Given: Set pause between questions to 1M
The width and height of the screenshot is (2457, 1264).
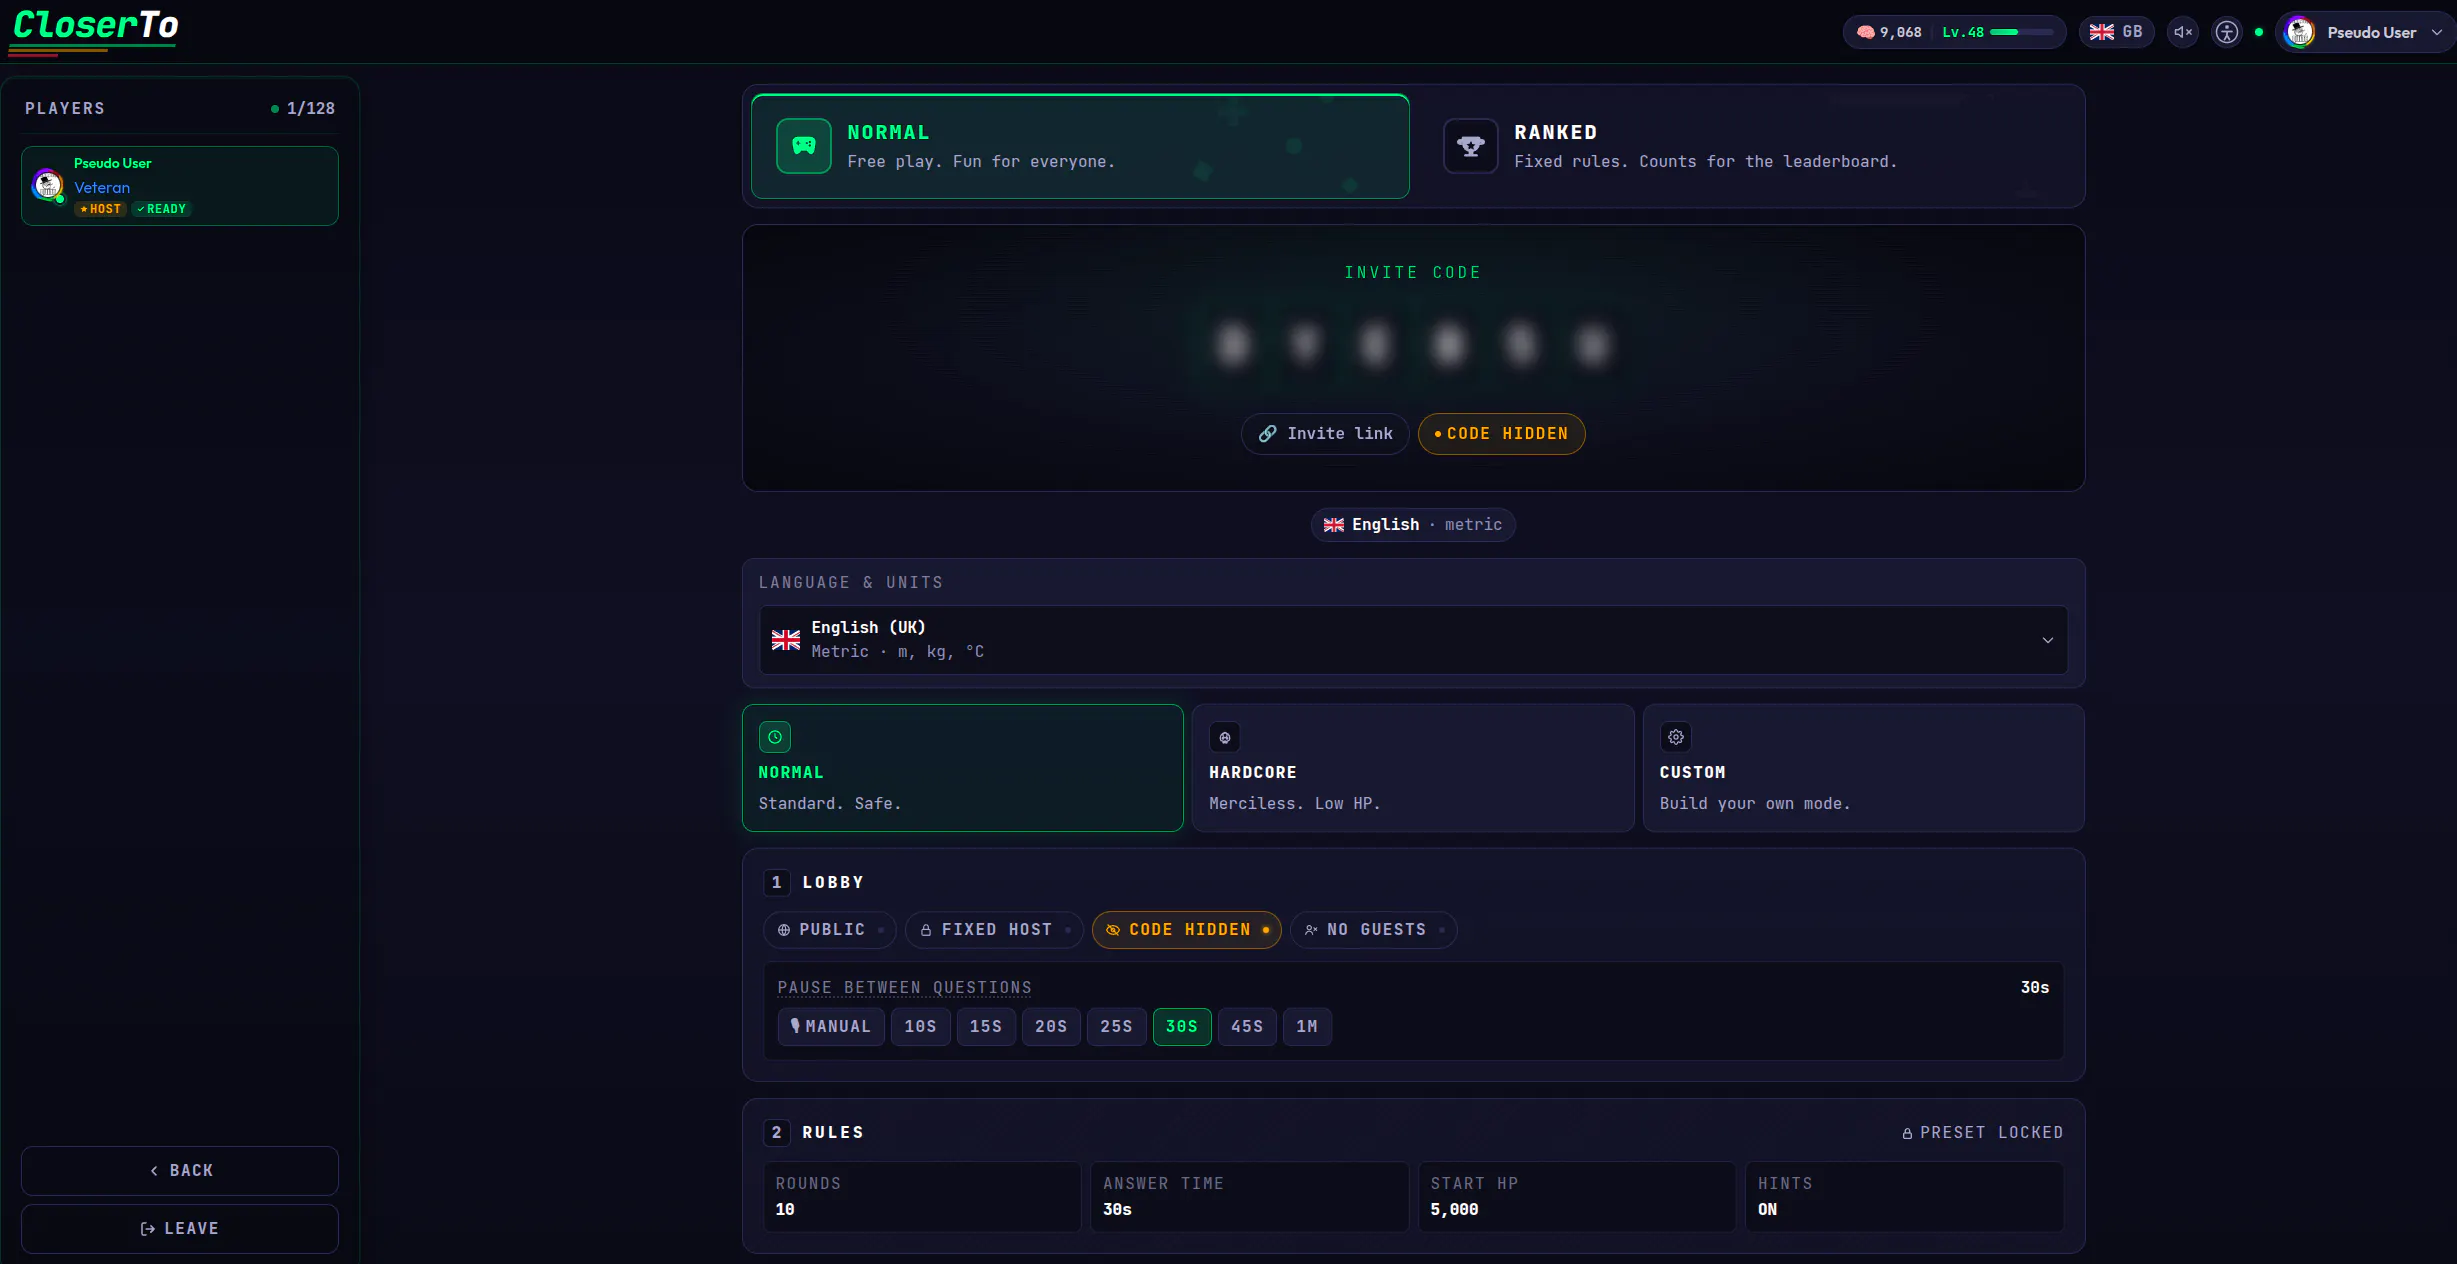Looking at the screenshot, I should (x=1307, y=1027).
